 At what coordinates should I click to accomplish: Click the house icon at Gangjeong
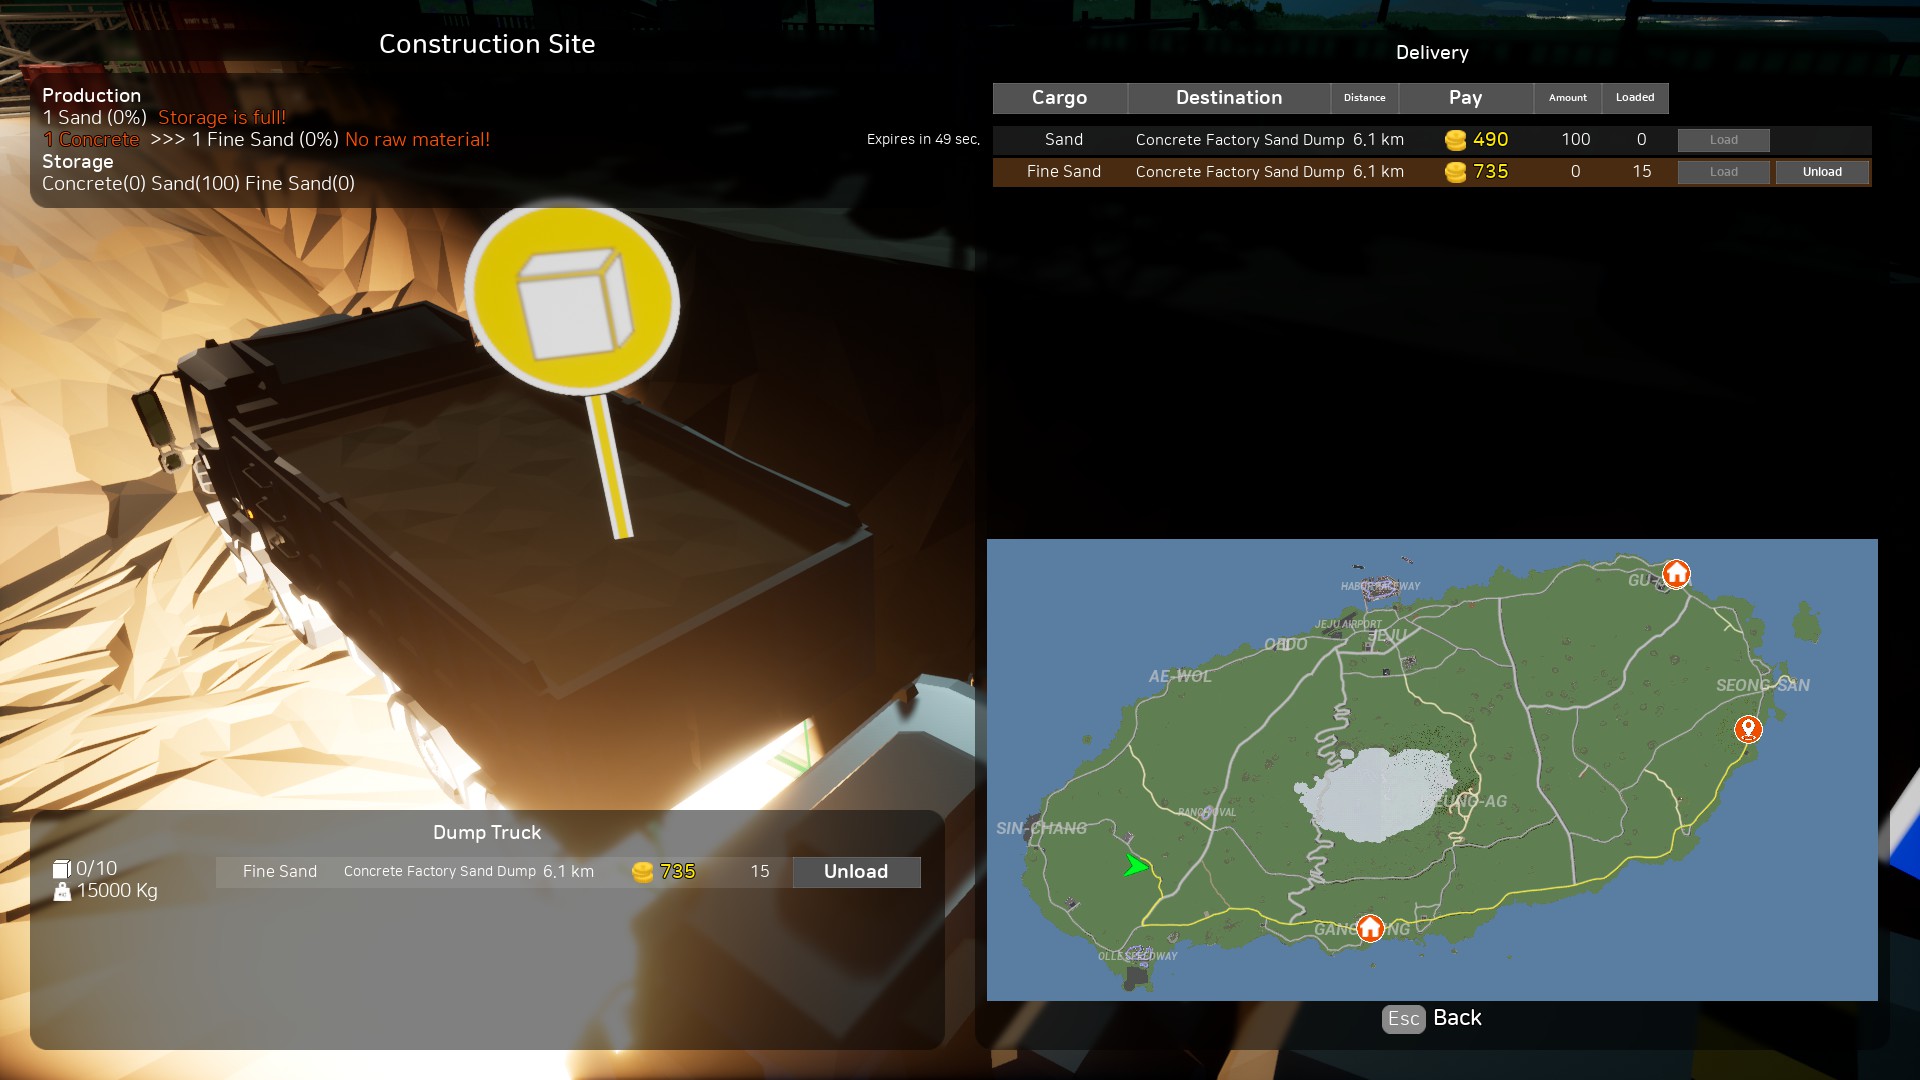1370,928
